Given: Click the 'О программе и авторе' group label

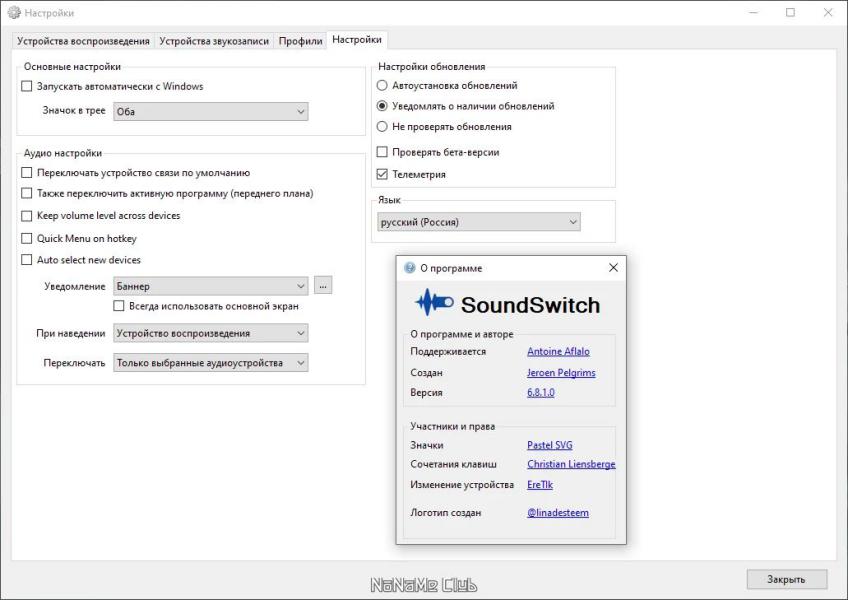Looking at the screenshot, I should click(x=462, y=334).
